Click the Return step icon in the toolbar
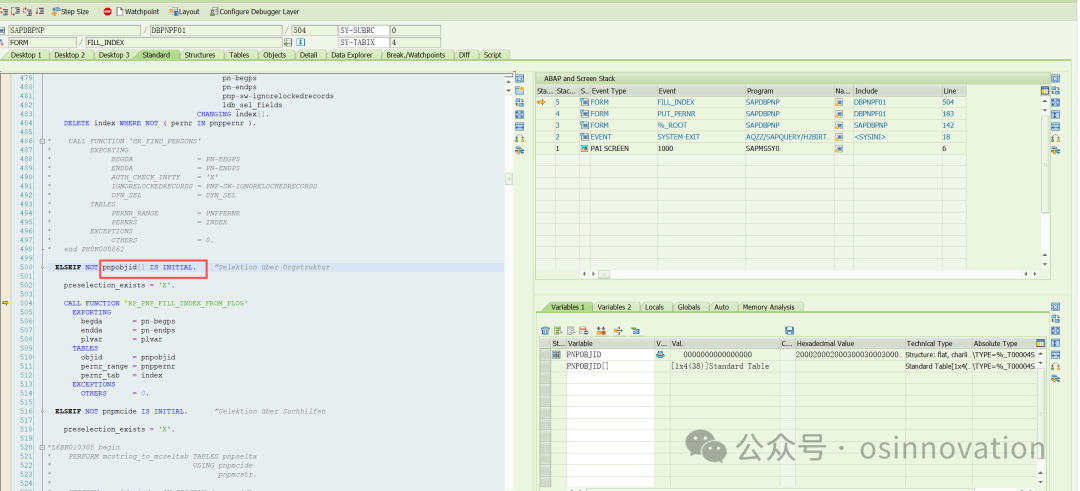The image size is (1080, 491). click(x=27, y=11)
